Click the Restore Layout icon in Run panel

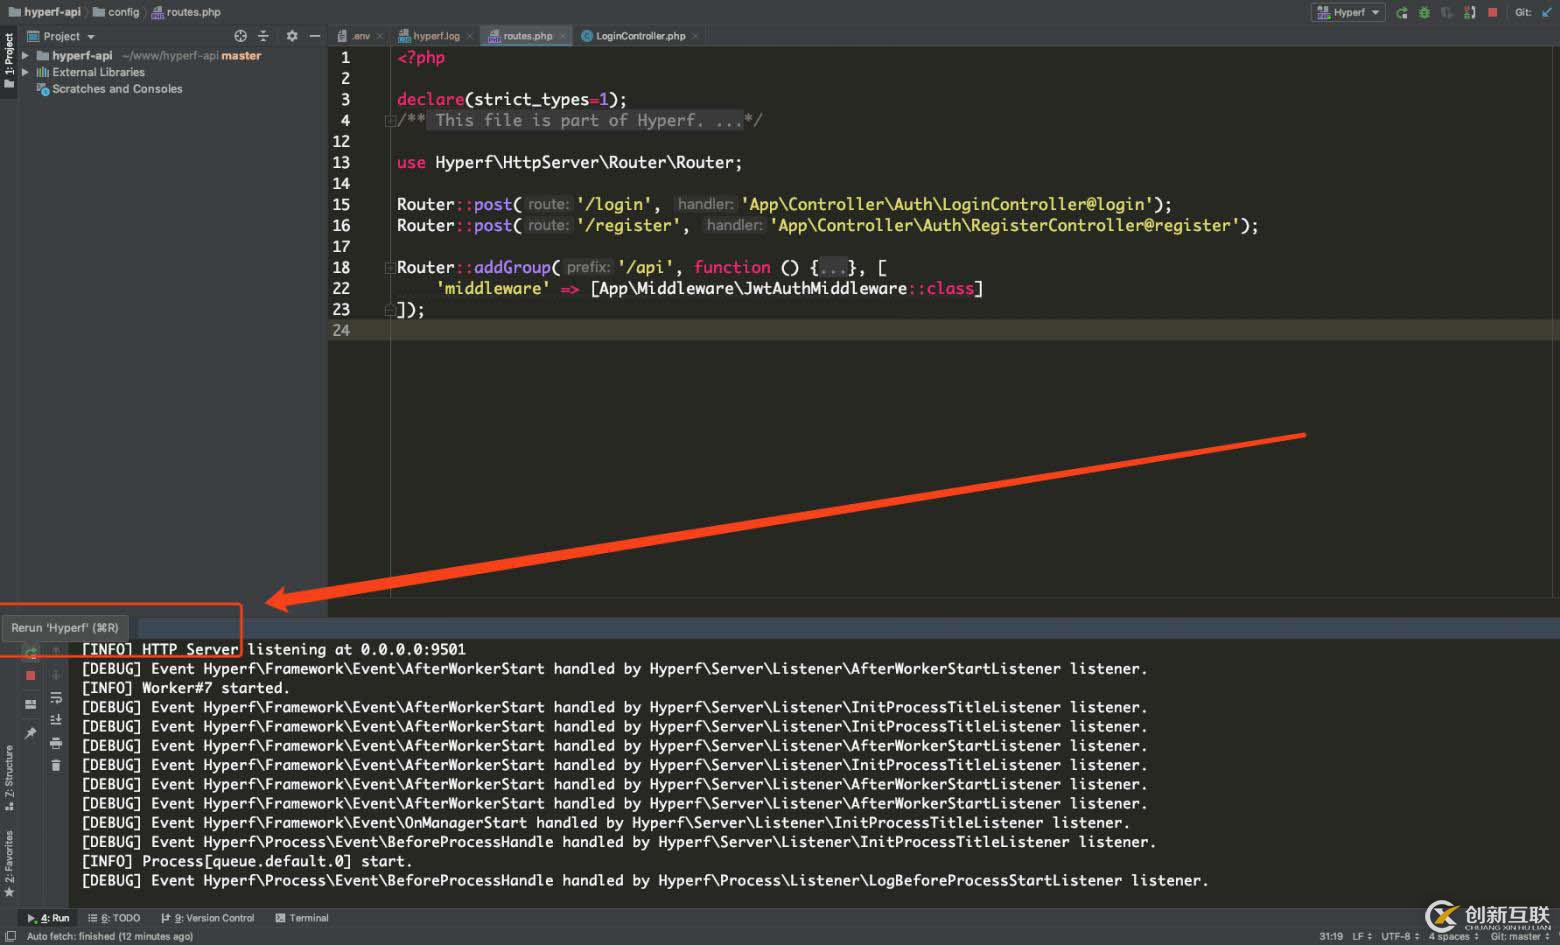pos(31,705)
